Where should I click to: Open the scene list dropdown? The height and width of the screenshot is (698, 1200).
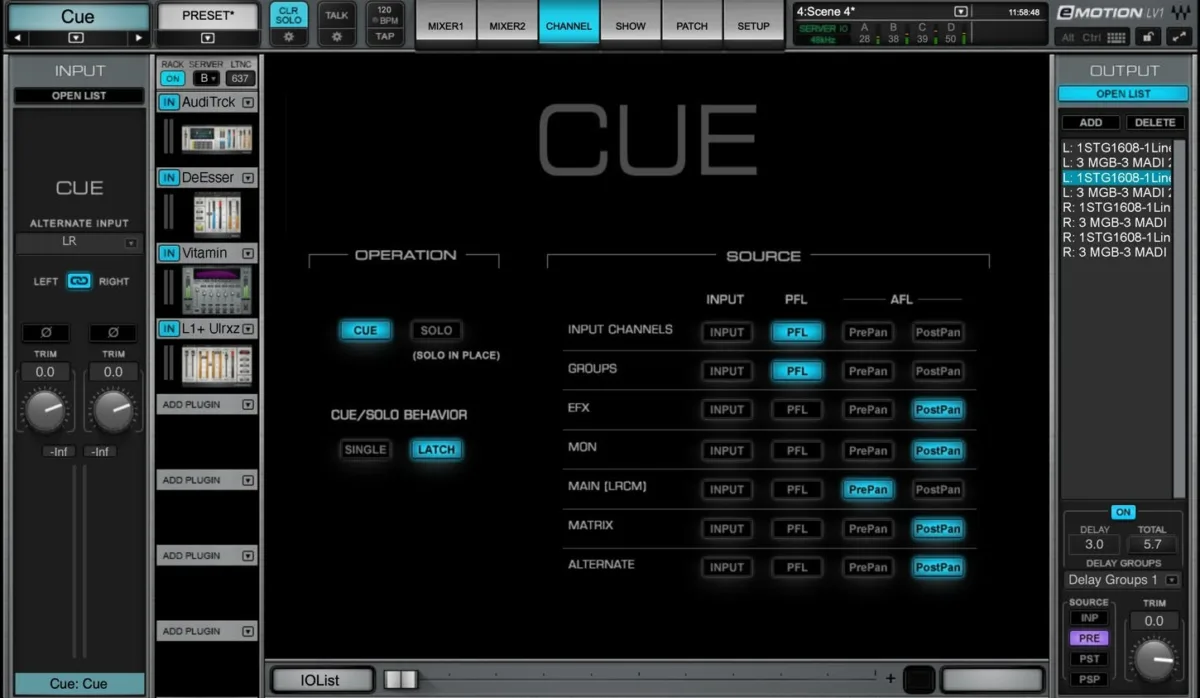[x=961, y=12]
